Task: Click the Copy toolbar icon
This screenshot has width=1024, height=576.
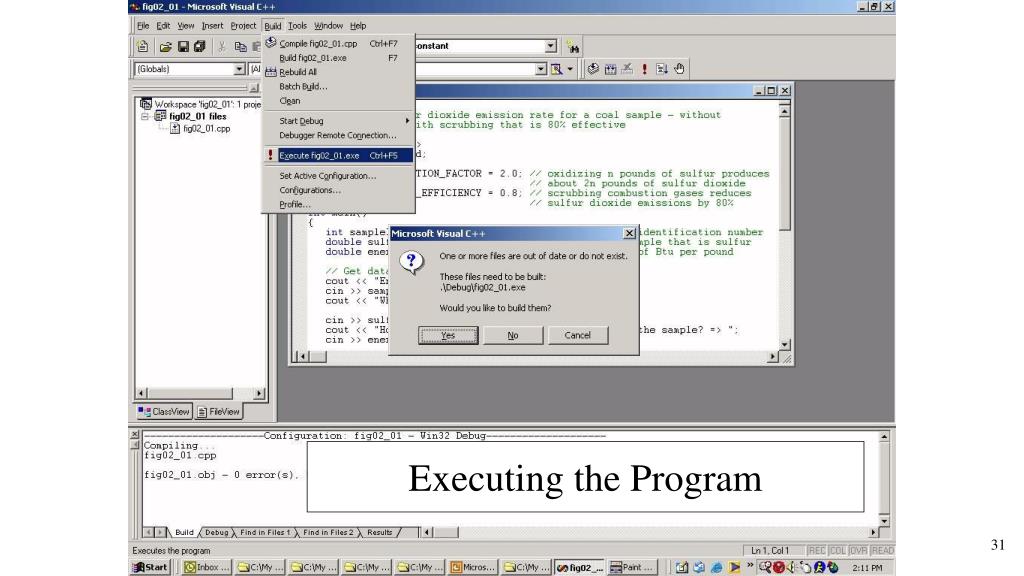Action: (x=240, y=46)
